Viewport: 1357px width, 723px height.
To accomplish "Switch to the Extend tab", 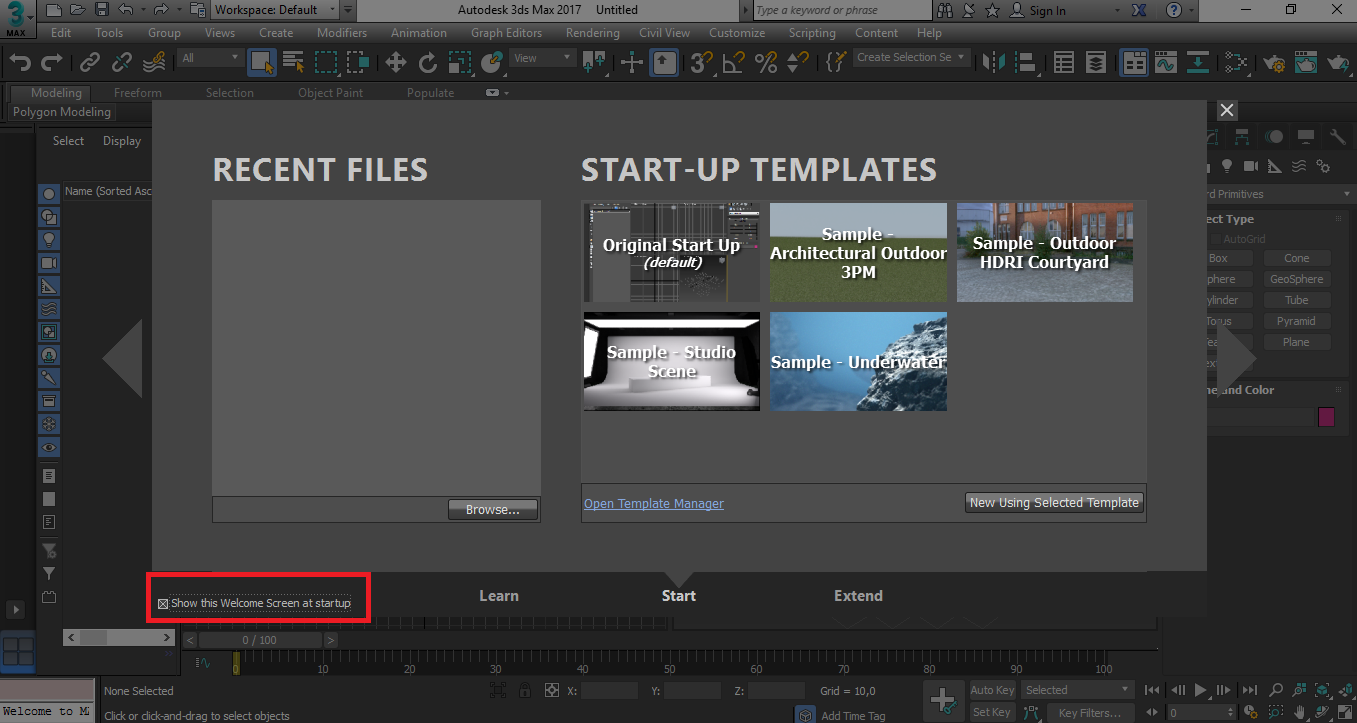I will pos(858,596).
